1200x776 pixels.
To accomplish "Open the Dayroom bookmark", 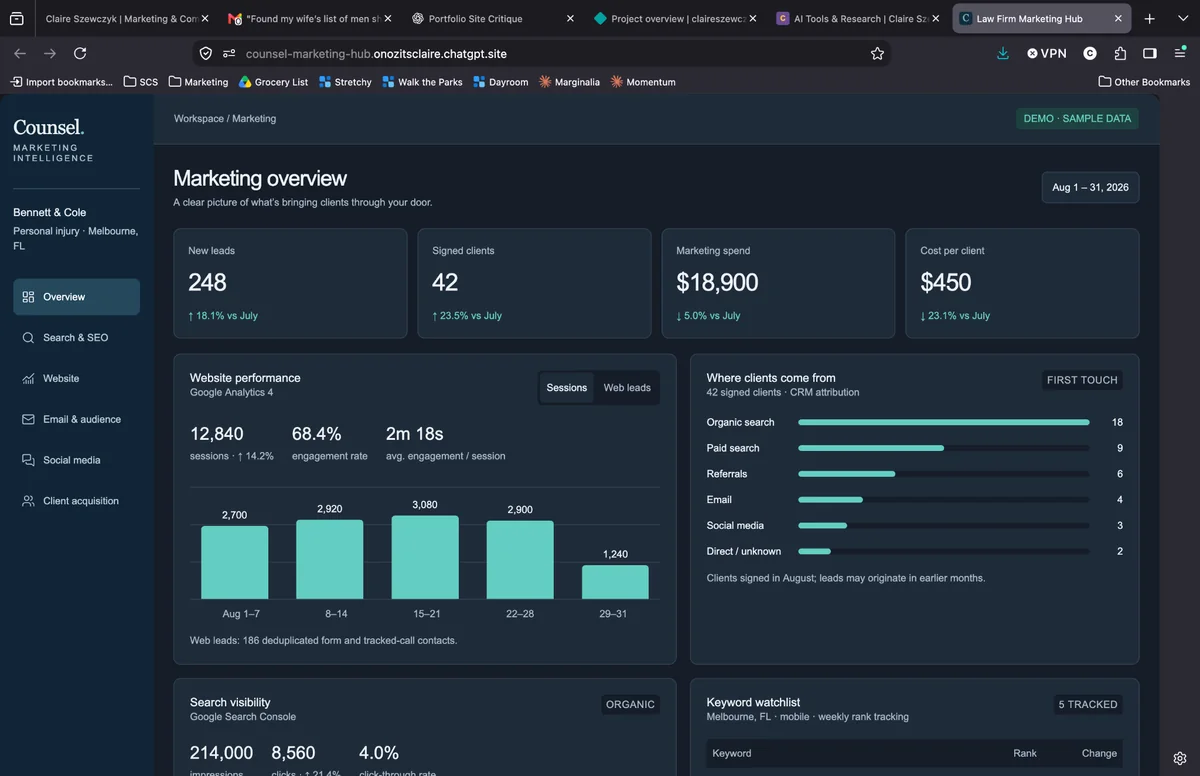I will click(500, 82).
